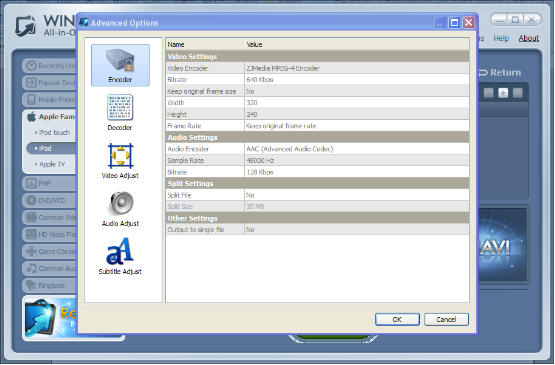This screenshot has height=365, width=555.
Task: Click the Audio Settings section header
Action: point(317,137)
